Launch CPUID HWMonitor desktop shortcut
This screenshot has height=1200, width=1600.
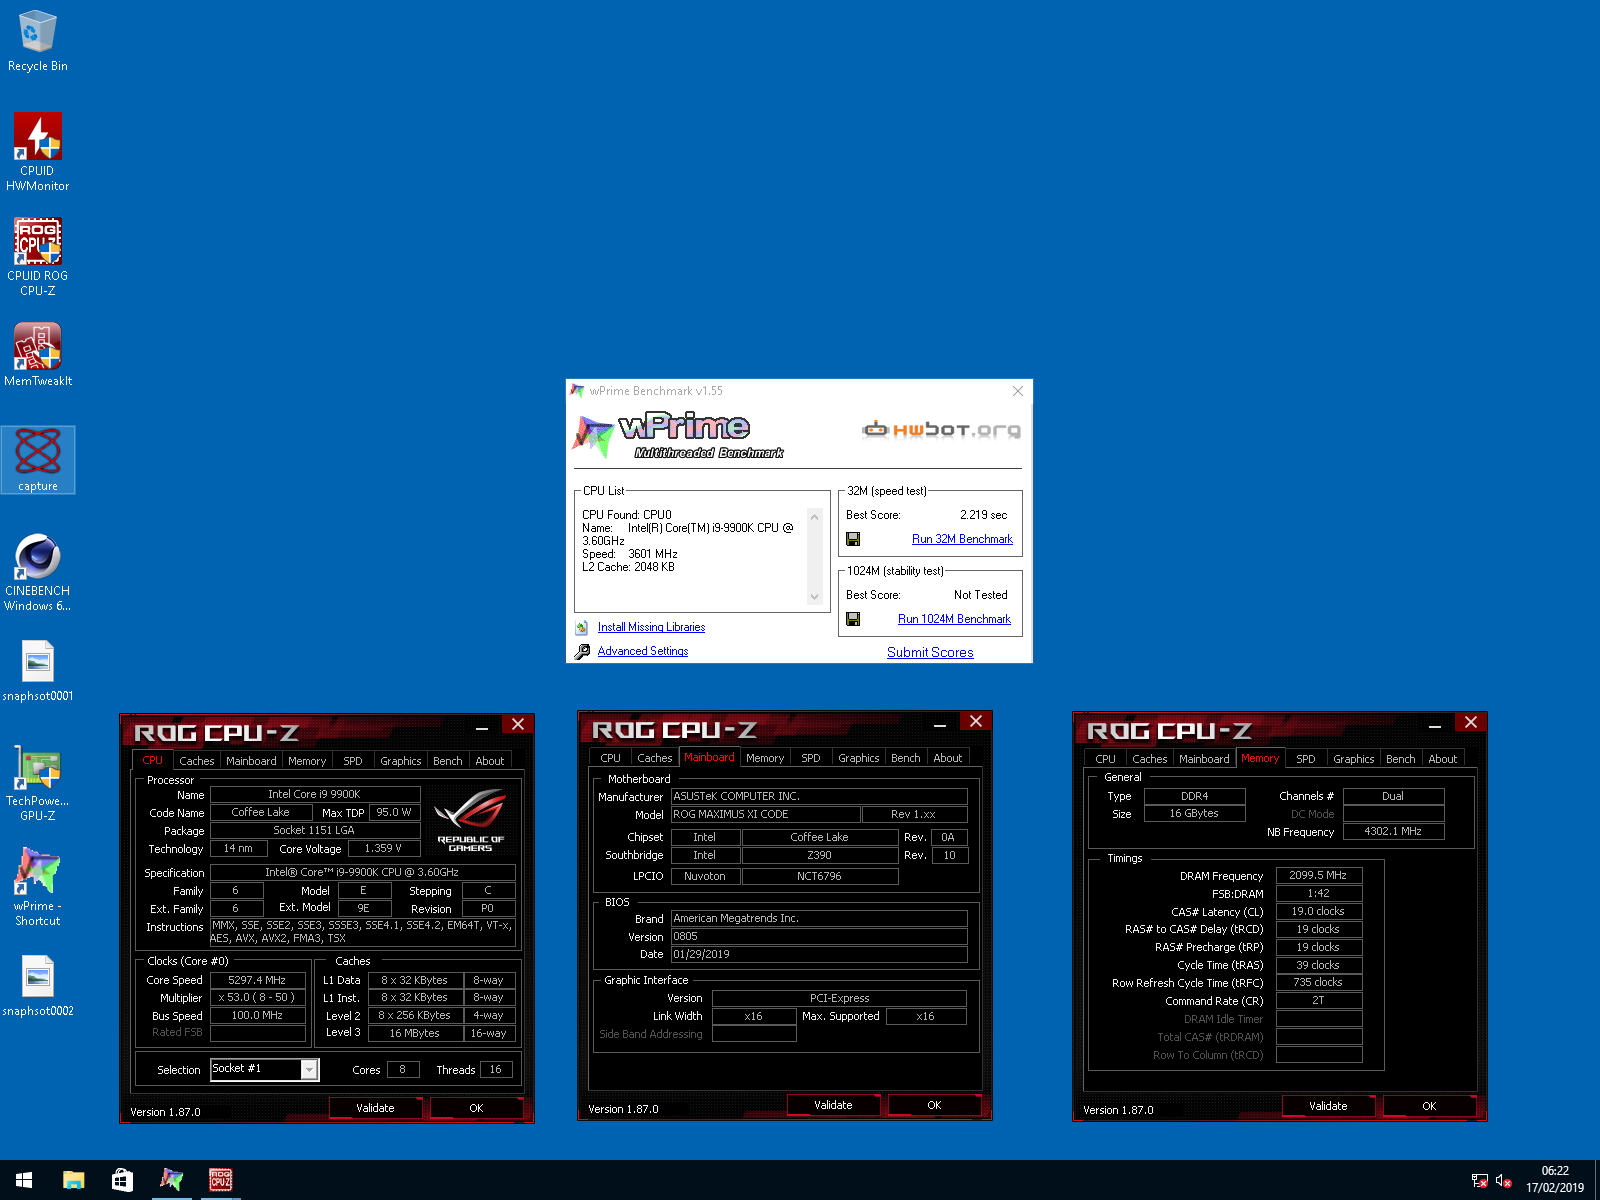(x=38, y=151)
